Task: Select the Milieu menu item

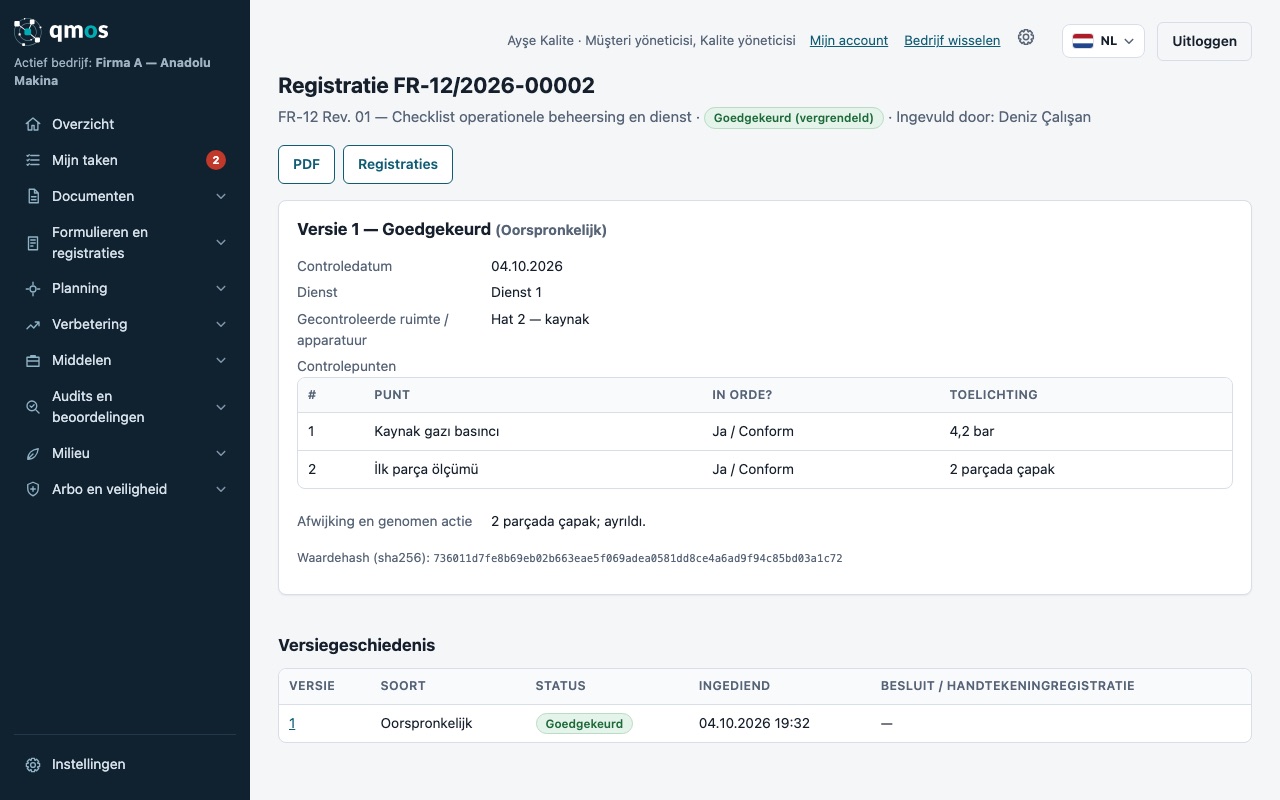Action: pos(125,453)
